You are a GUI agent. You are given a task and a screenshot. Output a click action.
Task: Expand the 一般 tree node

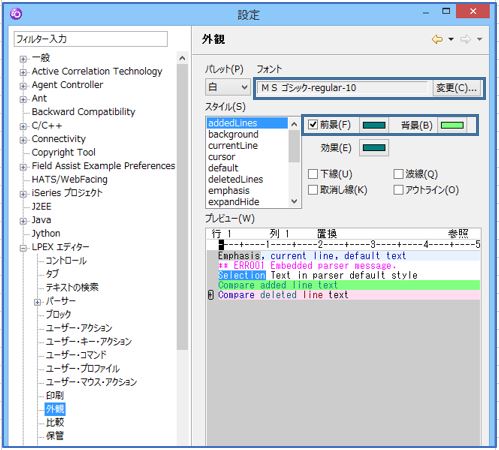(23, 59)
